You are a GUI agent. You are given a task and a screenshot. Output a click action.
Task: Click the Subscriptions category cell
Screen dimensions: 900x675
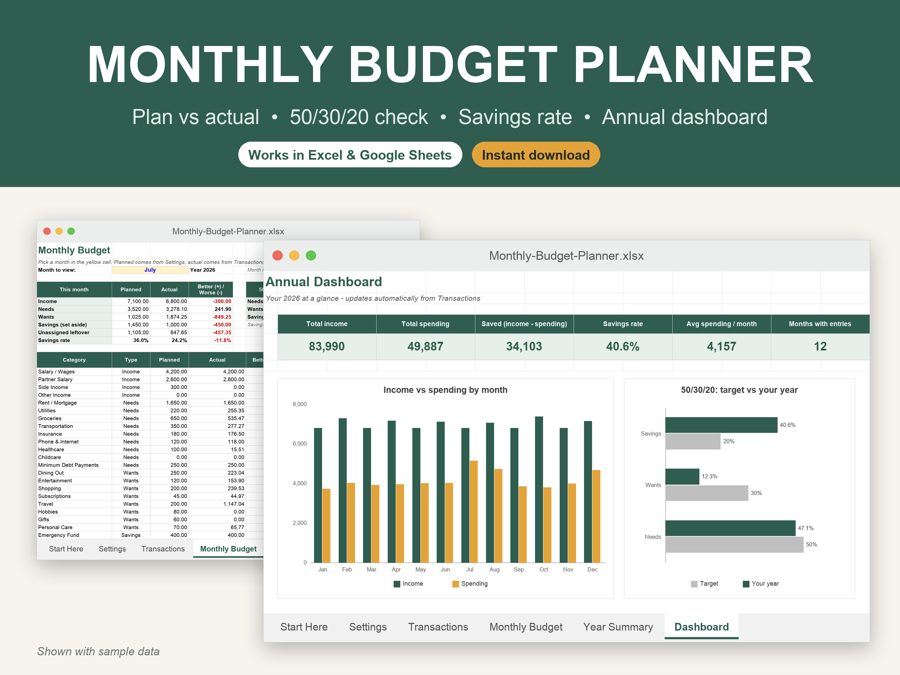point(74,496)
